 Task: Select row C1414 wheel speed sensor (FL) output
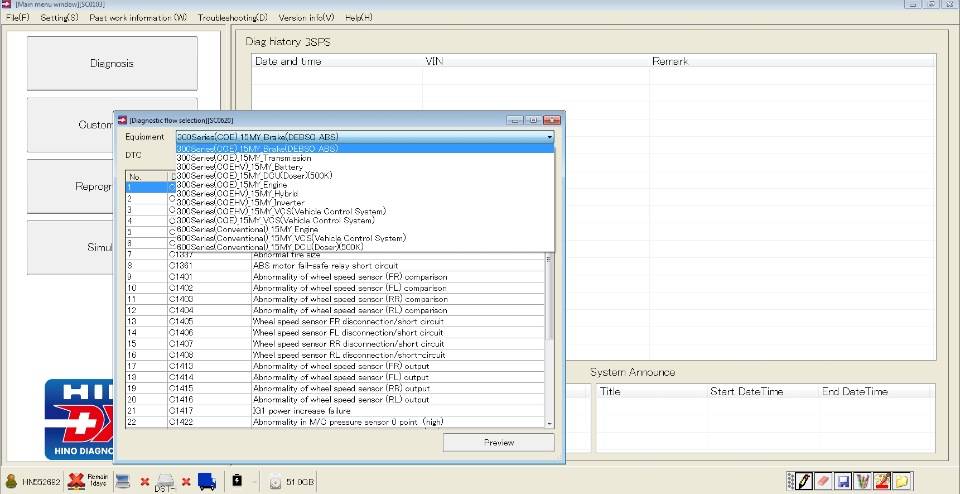click(x=335, y=377)
